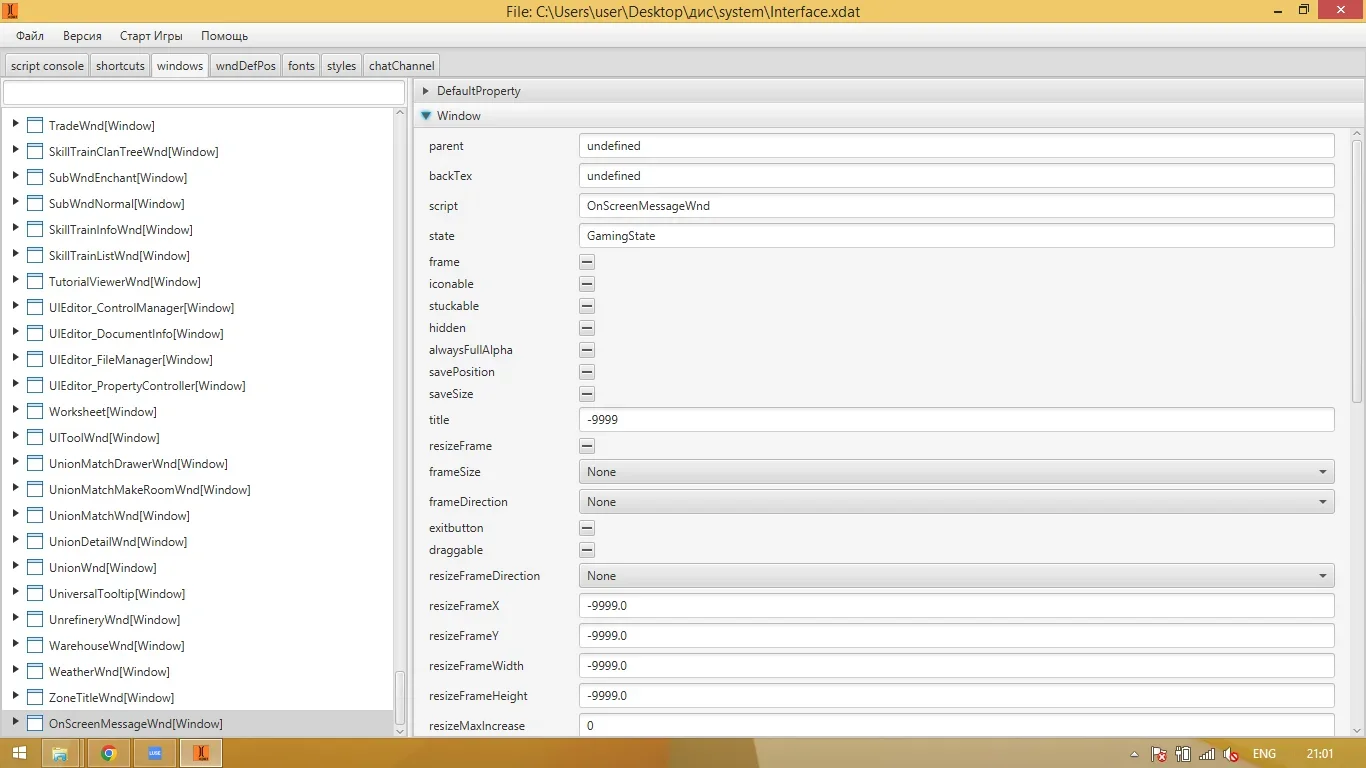Image resolution: width=1366 pixels, height=768 pixels.
Task: Open the Файл menu
Action: [30, 36]
